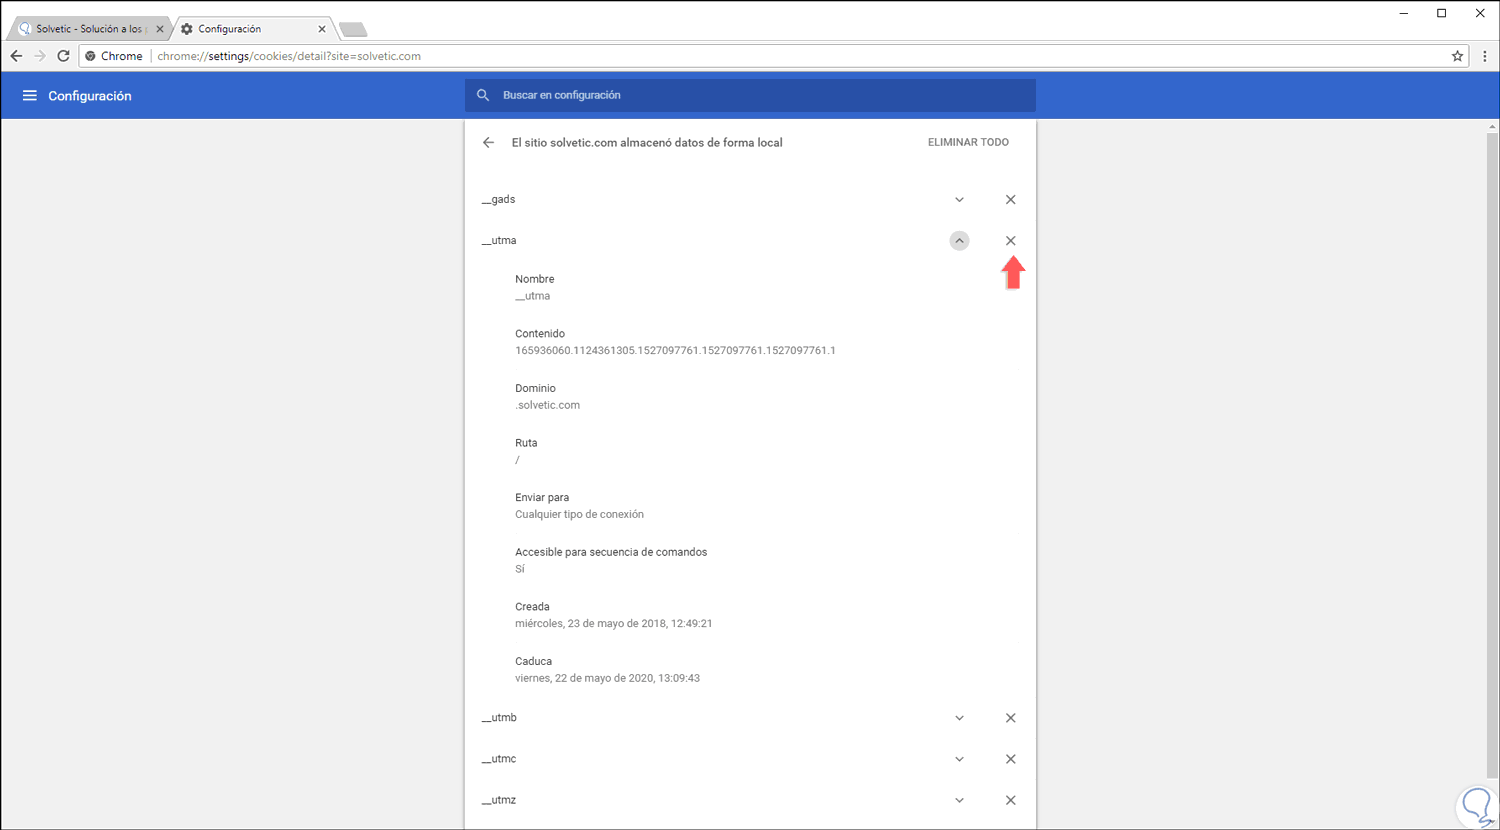Open the Configuración hamburger menu

coord(30,96)
